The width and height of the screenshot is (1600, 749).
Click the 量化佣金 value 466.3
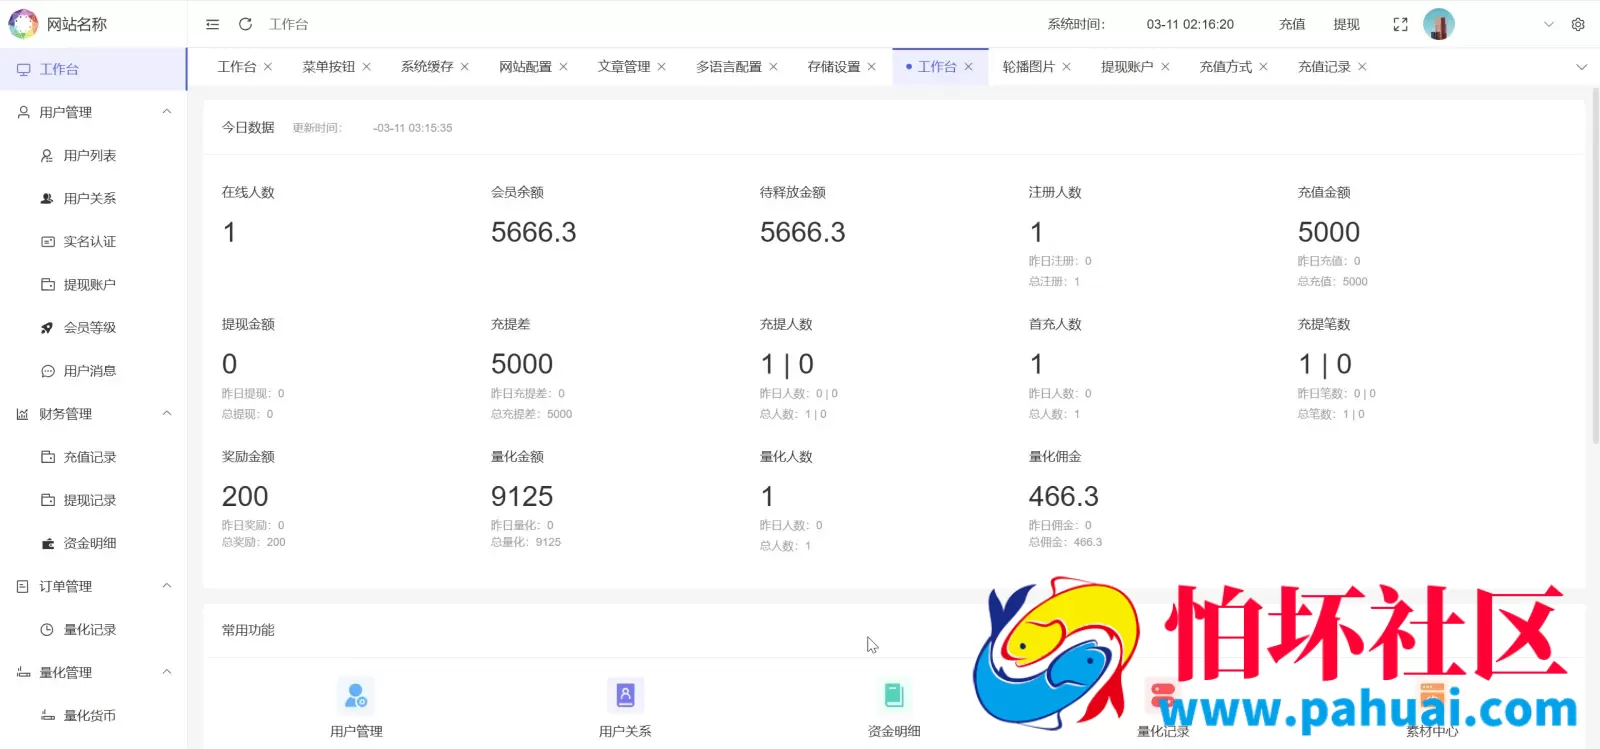pyautogui.click(x=1063, y=496)
